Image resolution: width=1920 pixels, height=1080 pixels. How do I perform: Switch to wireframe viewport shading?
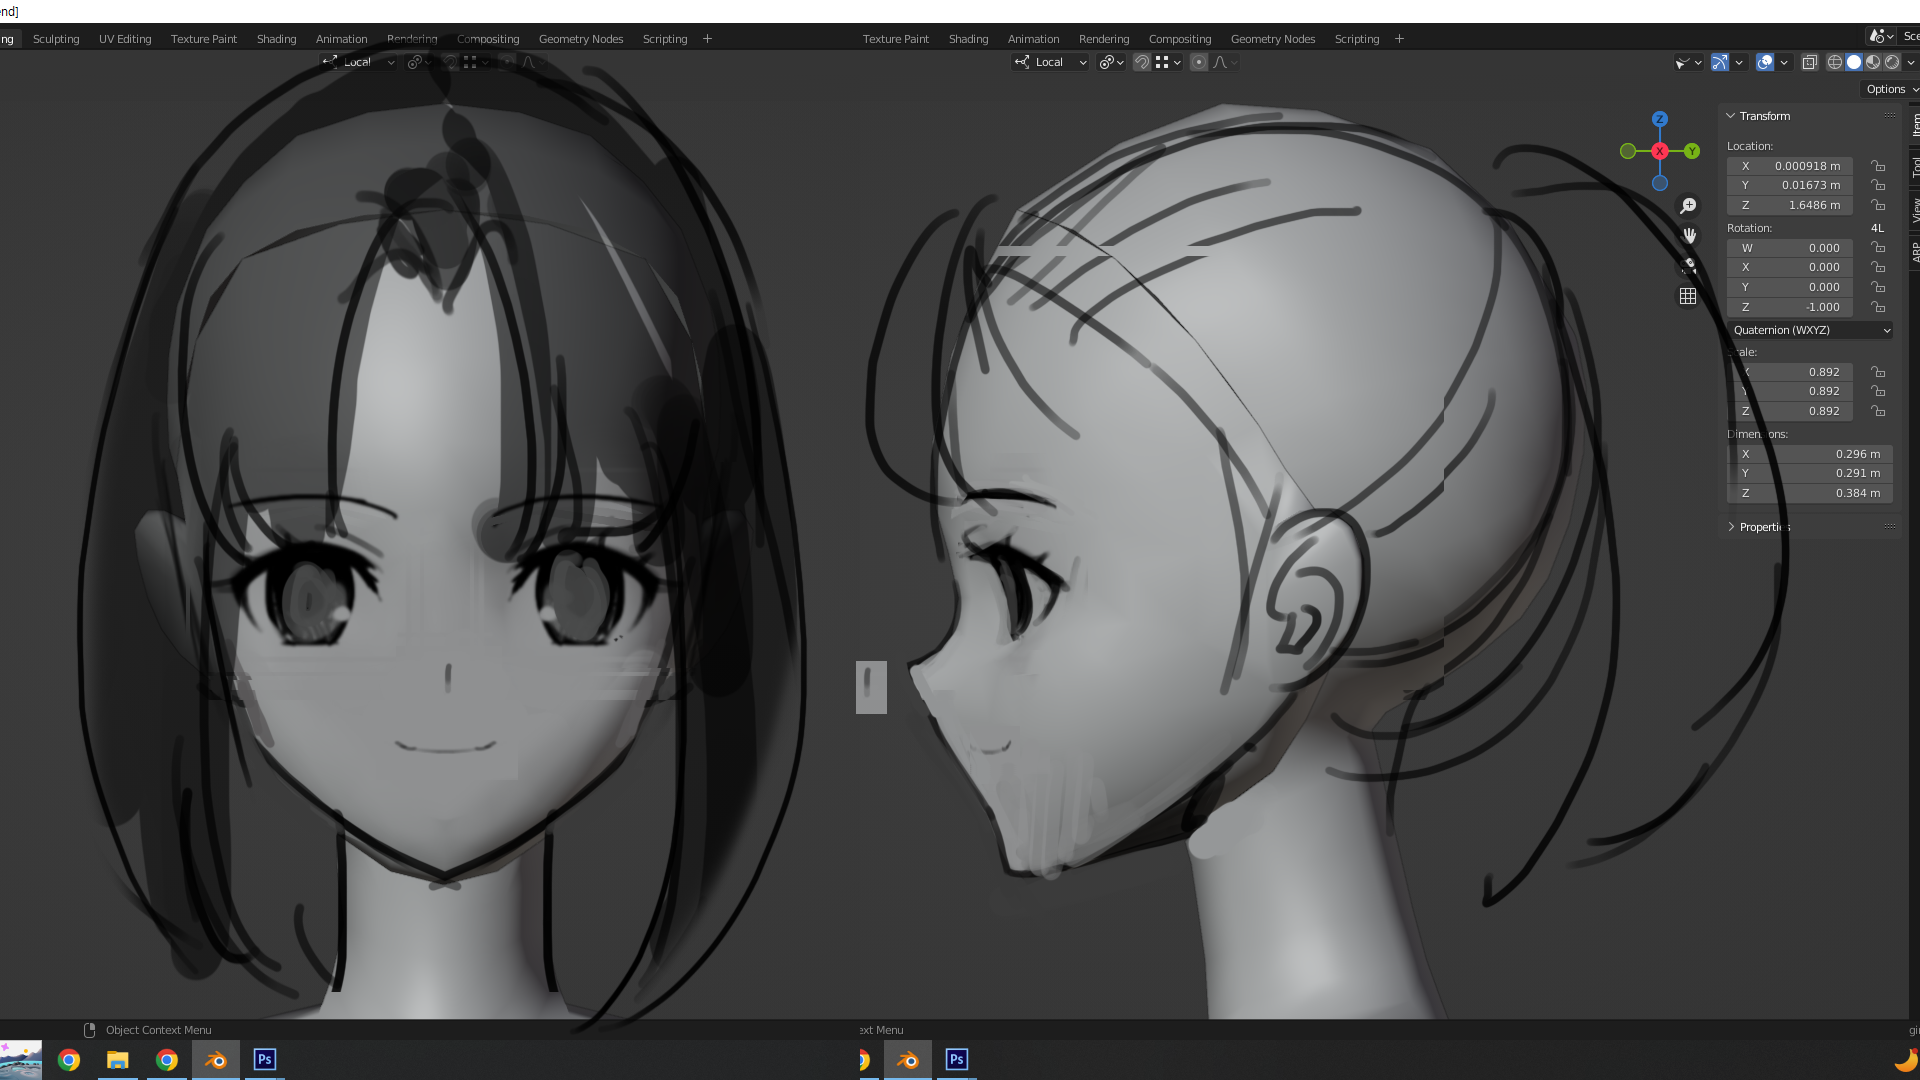1835,62
